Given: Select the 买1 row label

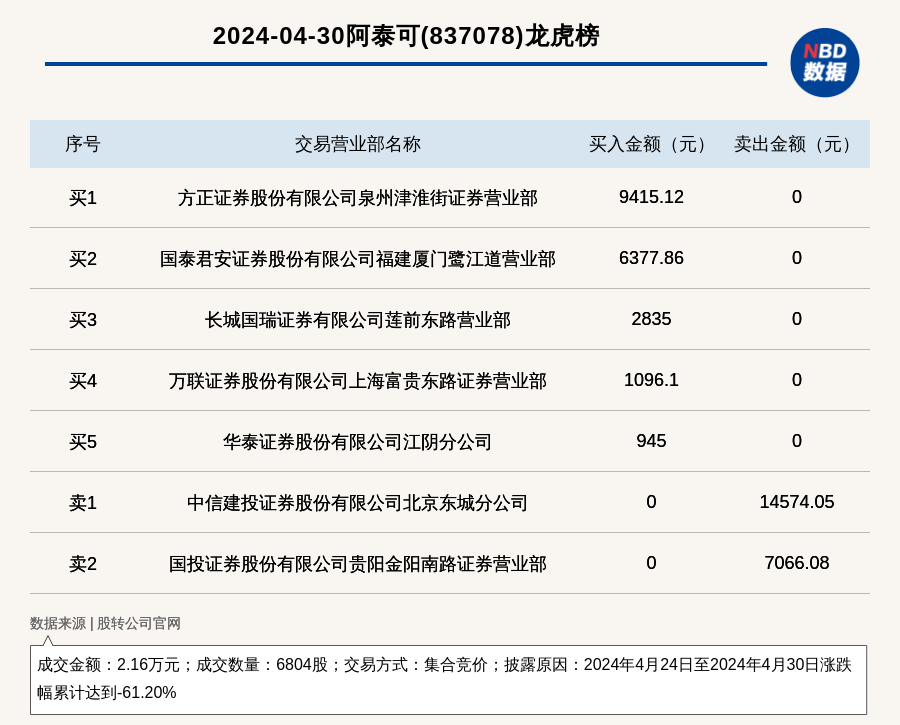Looking at the screenshot, I should pyautogui.click(x=83, y=198).
